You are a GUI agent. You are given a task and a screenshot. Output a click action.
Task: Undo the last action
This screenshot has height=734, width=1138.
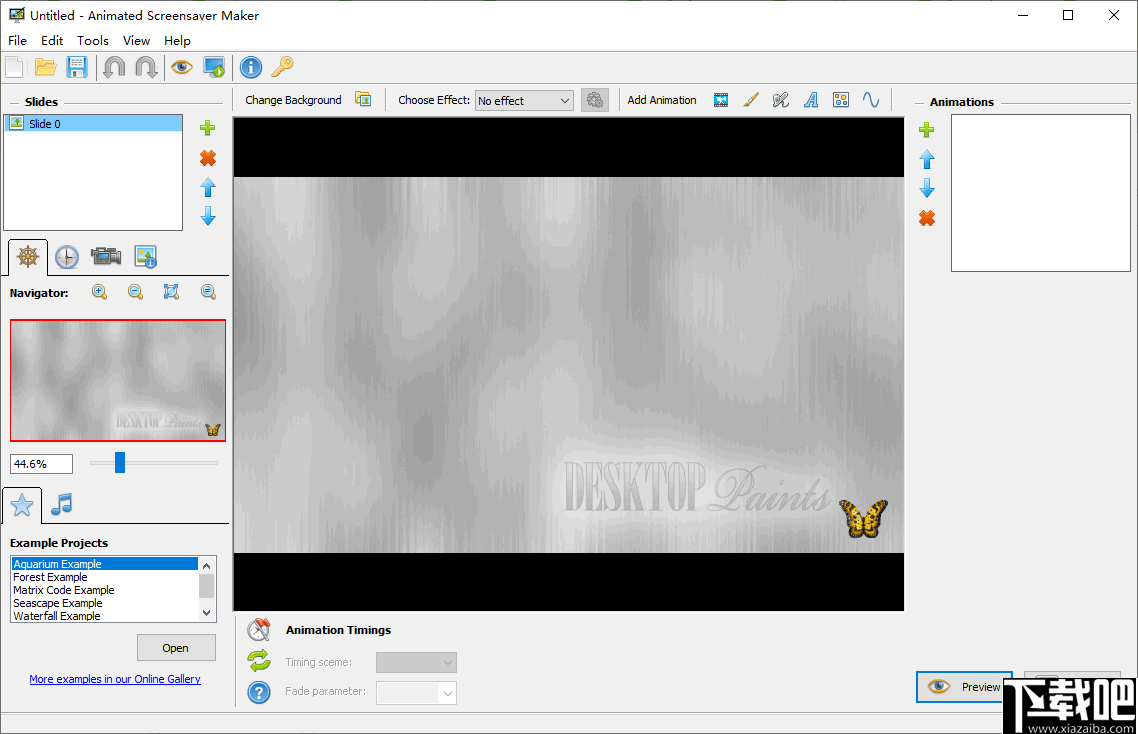[114, 68]
